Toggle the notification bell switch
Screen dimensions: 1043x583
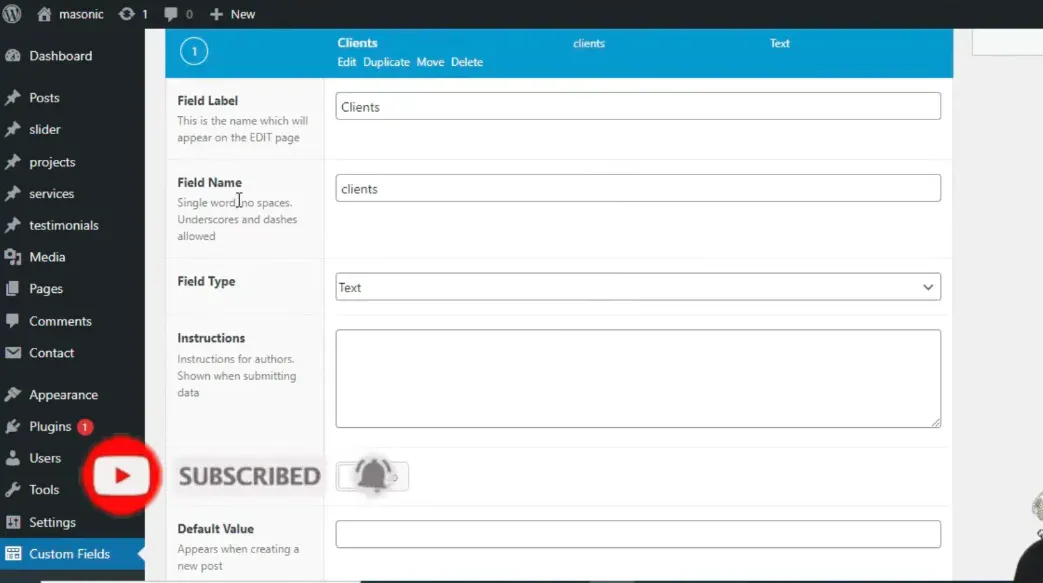(x=372, y=477)
